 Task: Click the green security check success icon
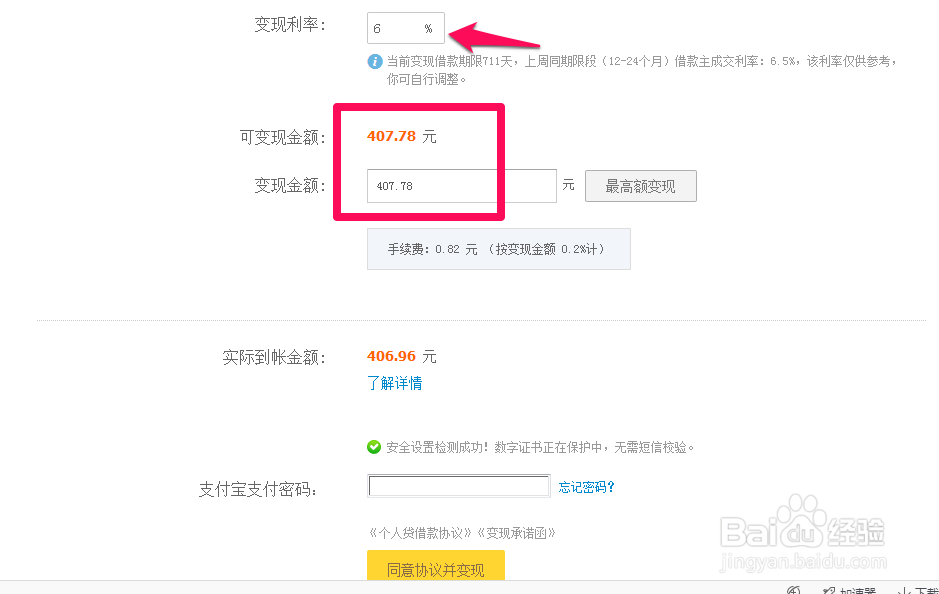(374, 447)
